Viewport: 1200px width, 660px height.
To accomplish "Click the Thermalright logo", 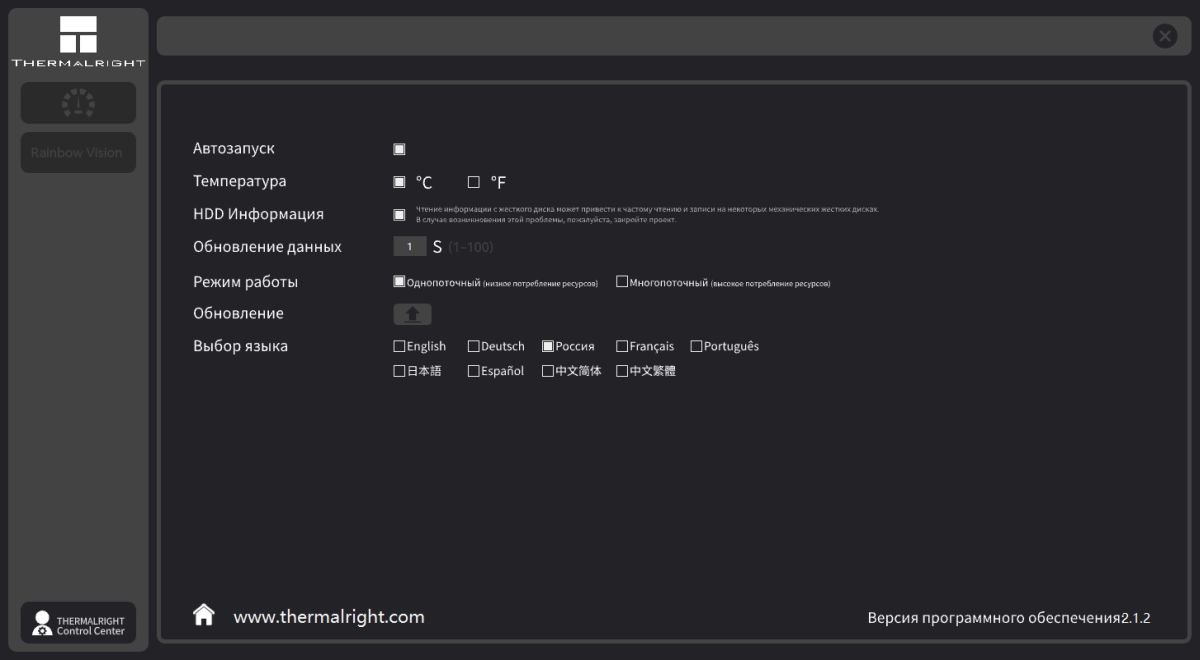I will tap(78, 41).
